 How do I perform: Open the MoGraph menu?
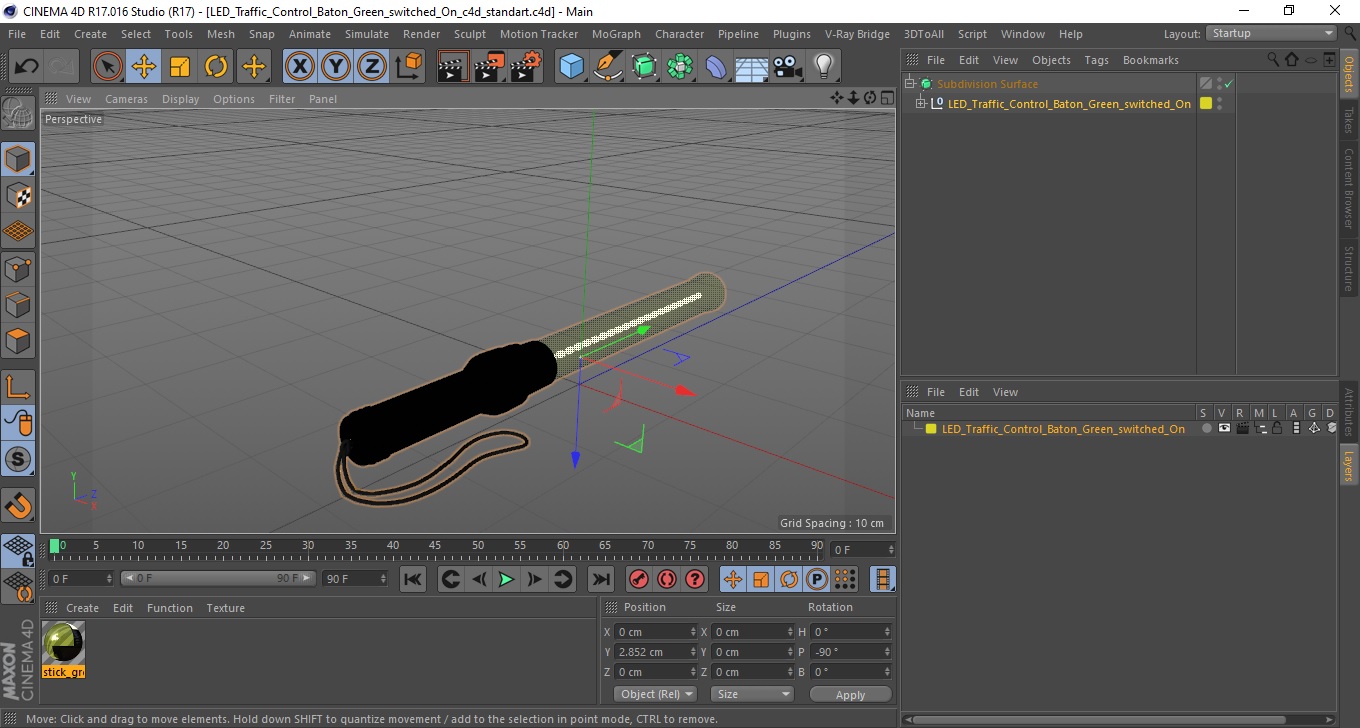pyautogui.click(x=616, y=34)
